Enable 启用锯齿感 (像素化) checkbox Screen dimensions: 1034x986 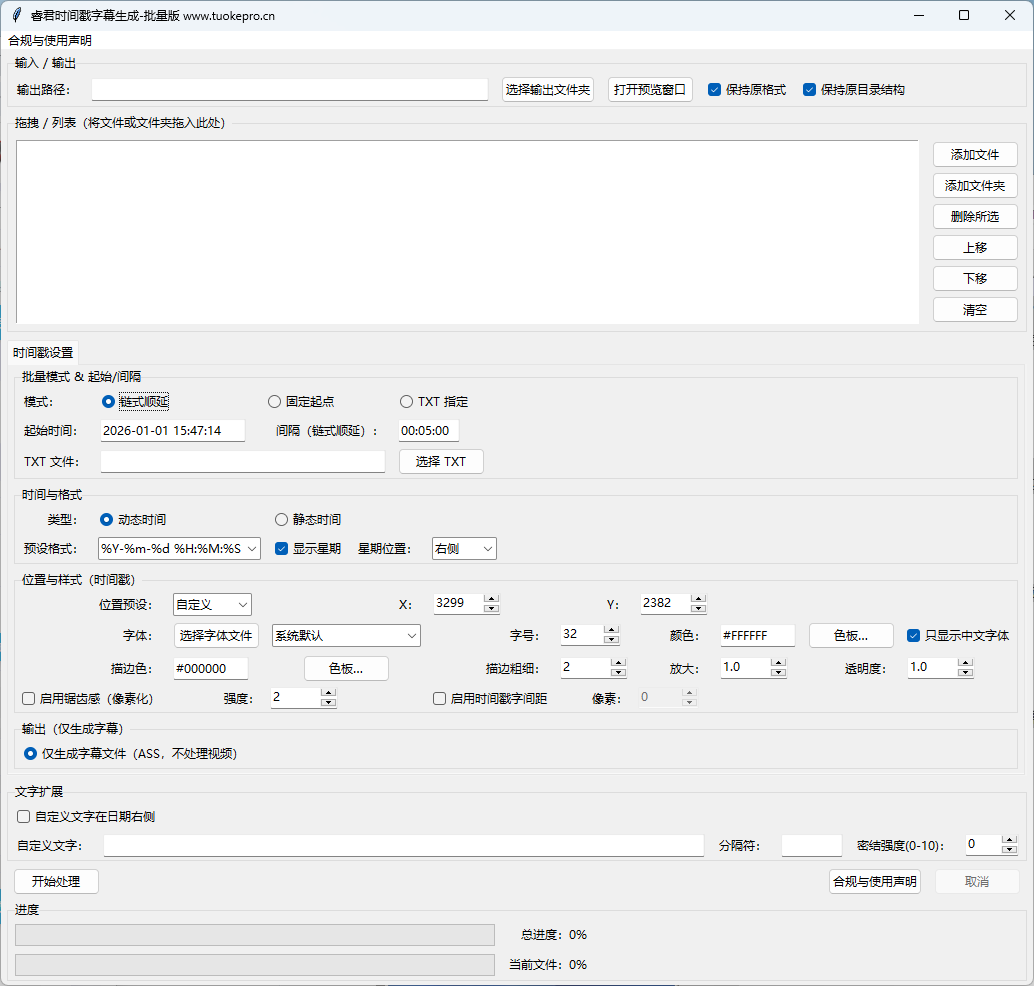click(x=29, y=699)
